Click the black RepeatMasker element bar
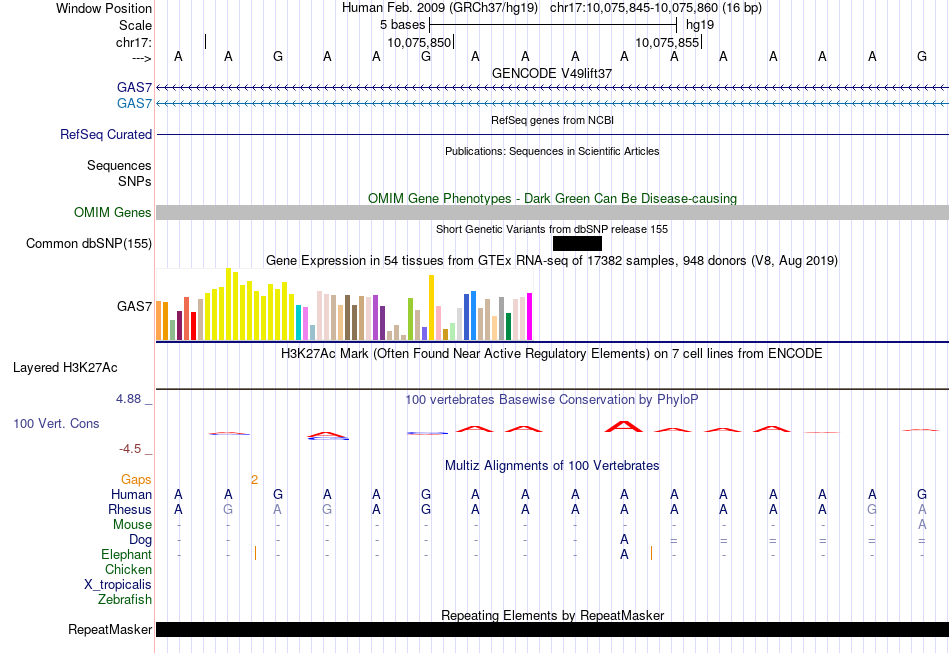This screenshot has width=950, height=653. pos(553,630)
